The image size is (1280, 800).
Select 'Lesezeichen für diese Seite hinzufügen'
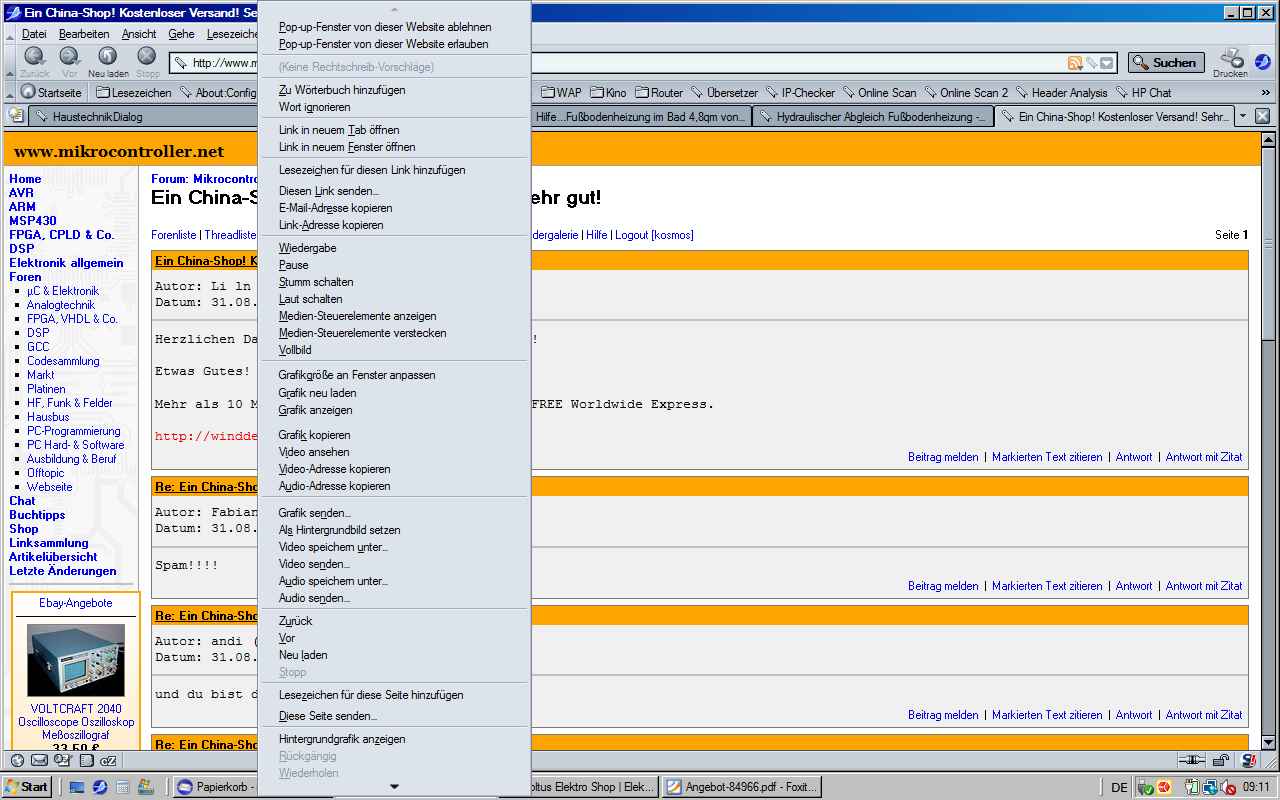click(394, 695)
